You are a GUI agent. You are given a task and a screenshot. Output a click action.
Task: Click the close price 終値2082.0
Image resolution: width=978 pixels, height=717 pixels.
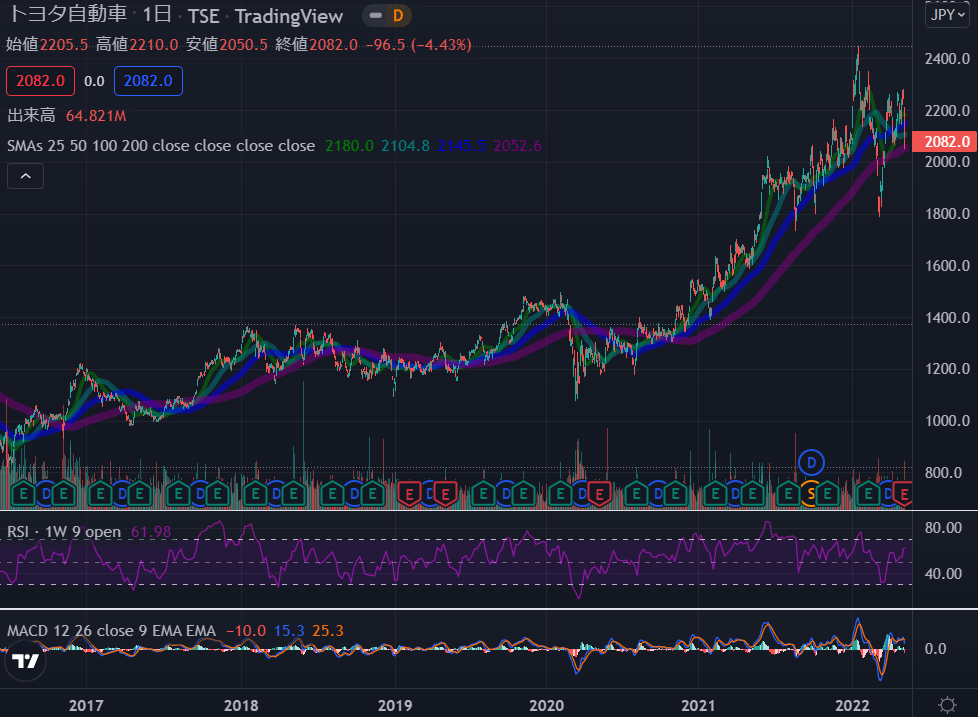point(317,45)
